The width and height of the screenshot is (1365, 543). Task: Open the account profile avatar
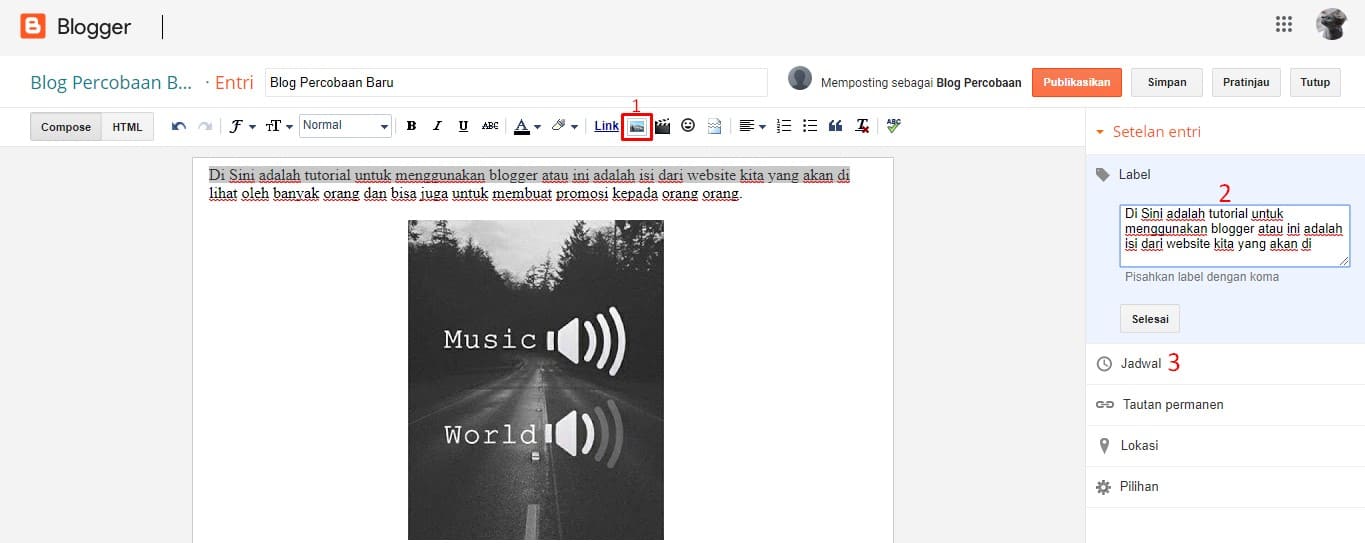(1331, 24)
